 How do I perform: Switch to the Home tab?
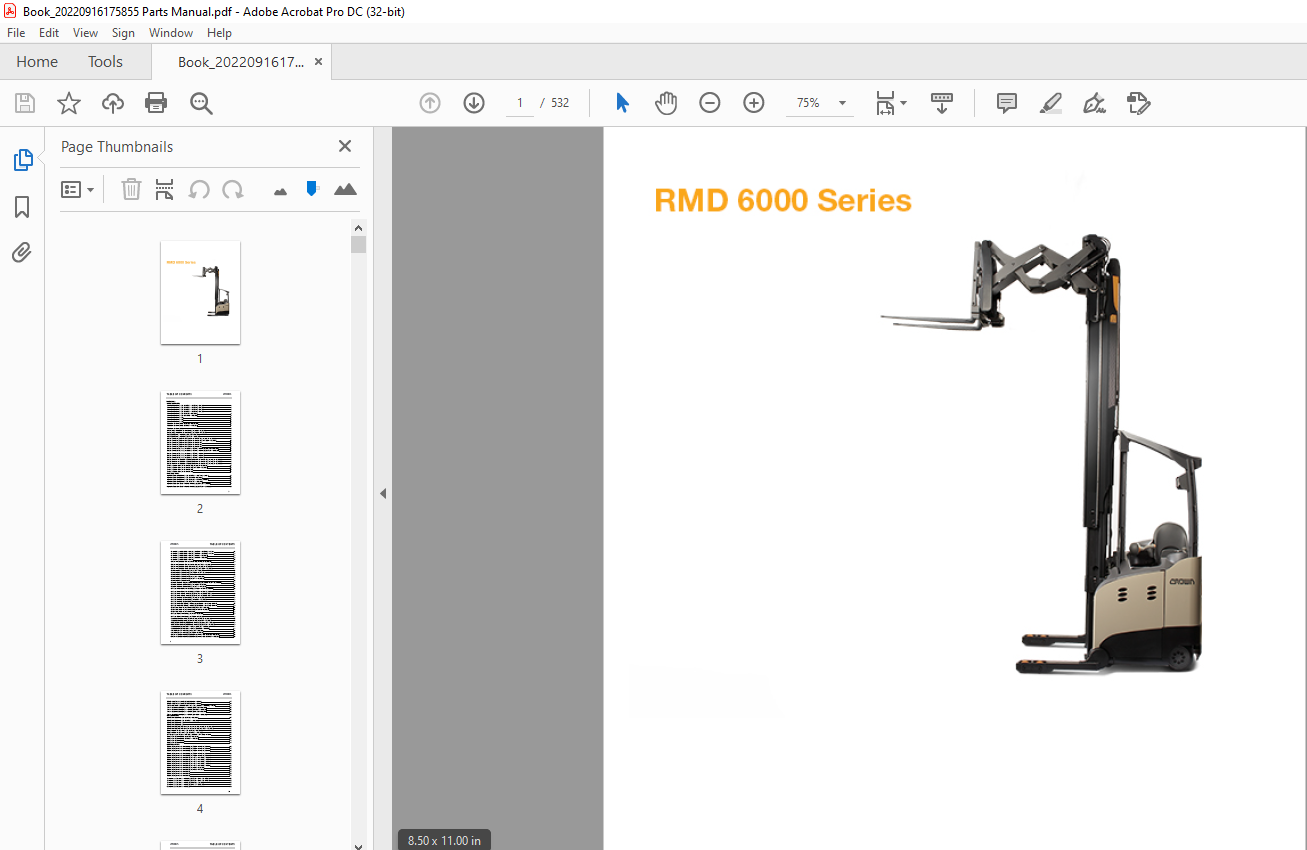pyautogui.click(x=37, y=62)
